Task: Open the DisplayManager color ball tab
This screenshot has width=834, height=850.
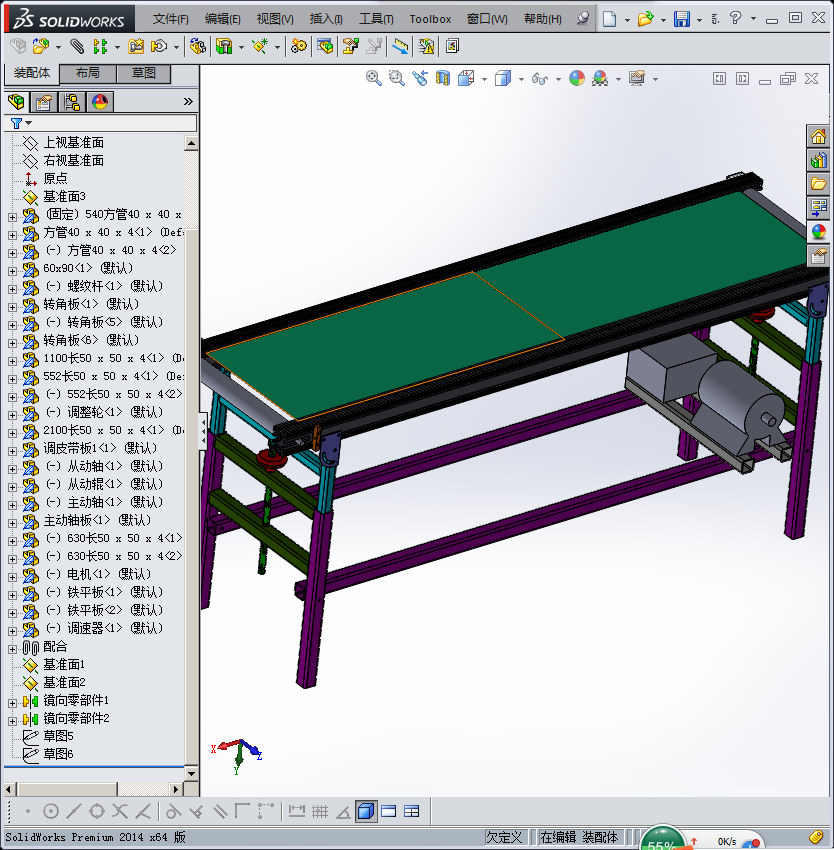Action: (x=100, y=101)
